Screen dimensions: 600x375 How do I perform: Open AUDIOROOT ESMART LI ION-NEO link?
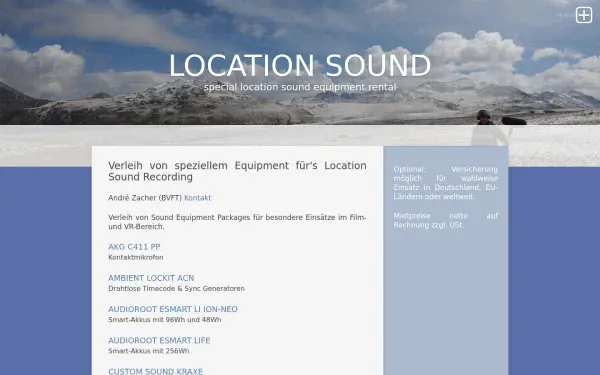[173, 309]
